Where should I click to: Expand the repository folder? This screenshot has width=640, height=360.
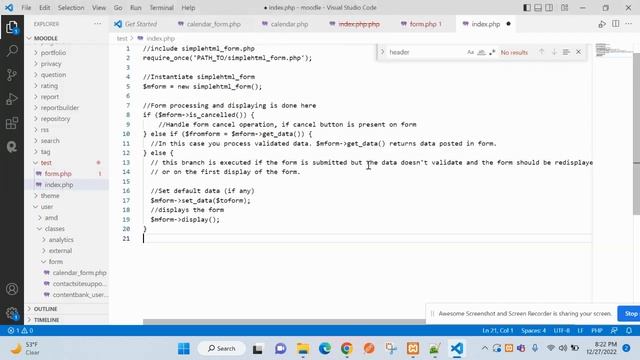(x=55, y=119)
